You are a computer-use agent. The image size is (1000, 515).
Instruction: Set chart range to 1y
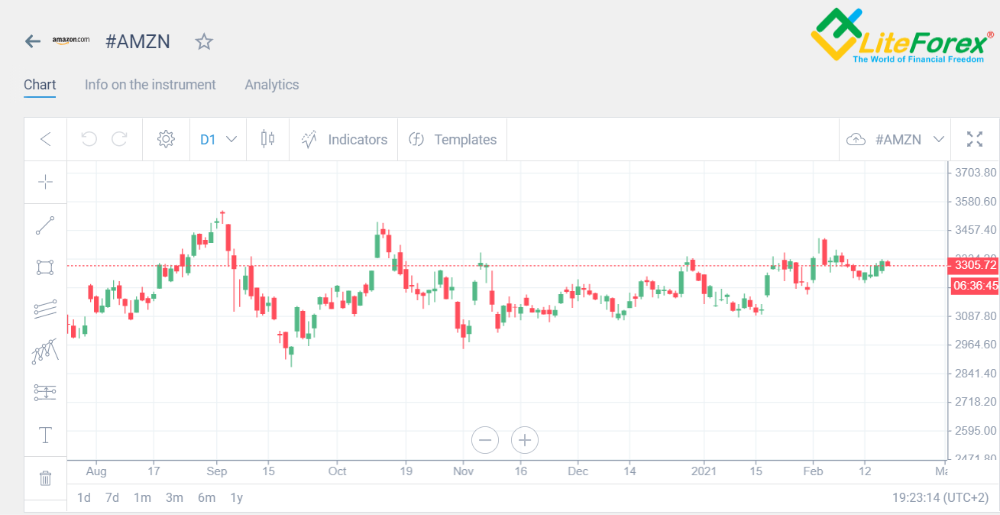(237, 498)
